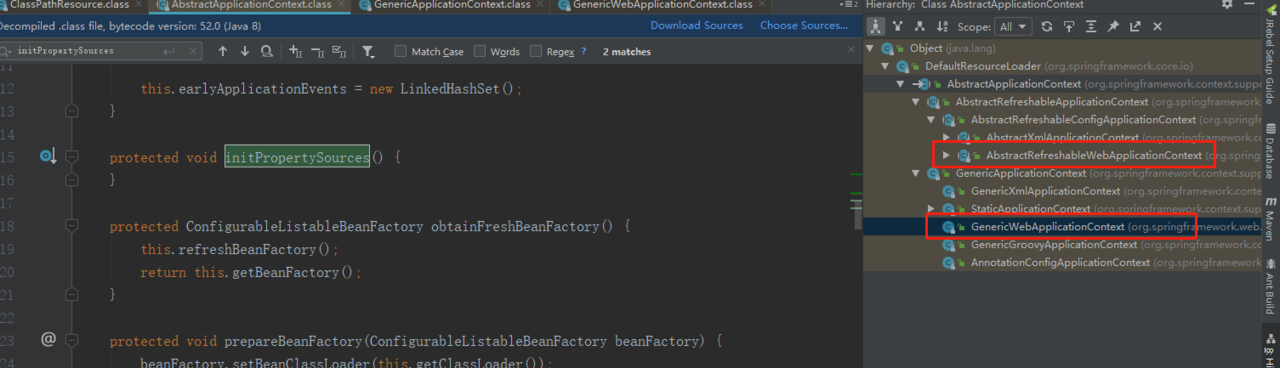Refresh the hierarchy tree
The width and height of the screenshot is (1280, 368).
coord(1047,26)
